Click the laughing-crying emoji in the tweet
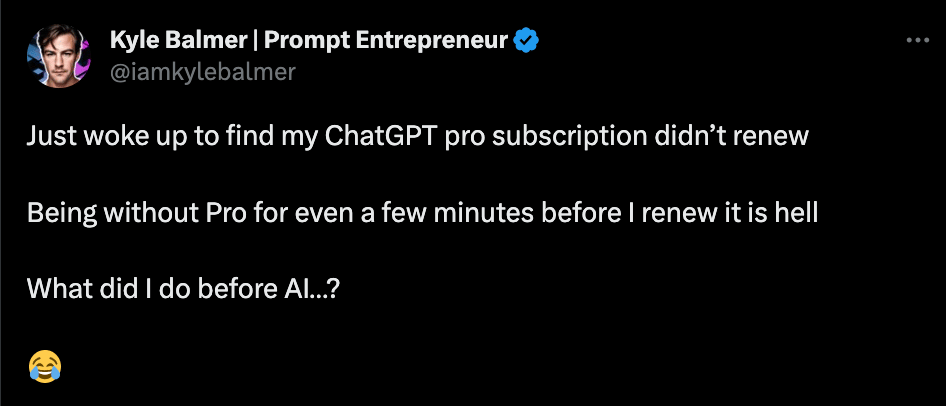The width and height of the screenshot is (946, 406). pyautogui.click(x=44, y=365)
